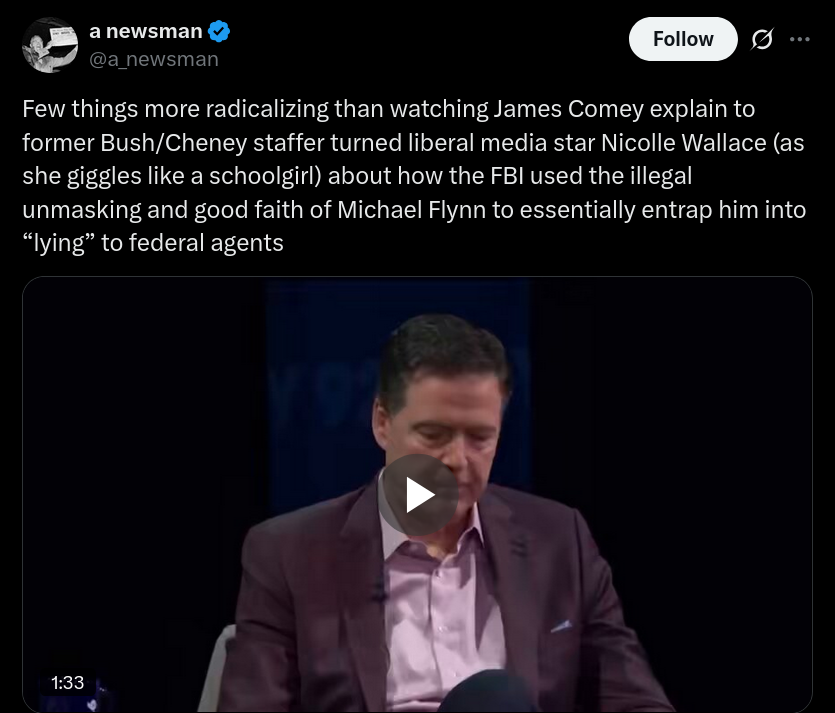Click the Grok explain-post icon

(761, 39)
